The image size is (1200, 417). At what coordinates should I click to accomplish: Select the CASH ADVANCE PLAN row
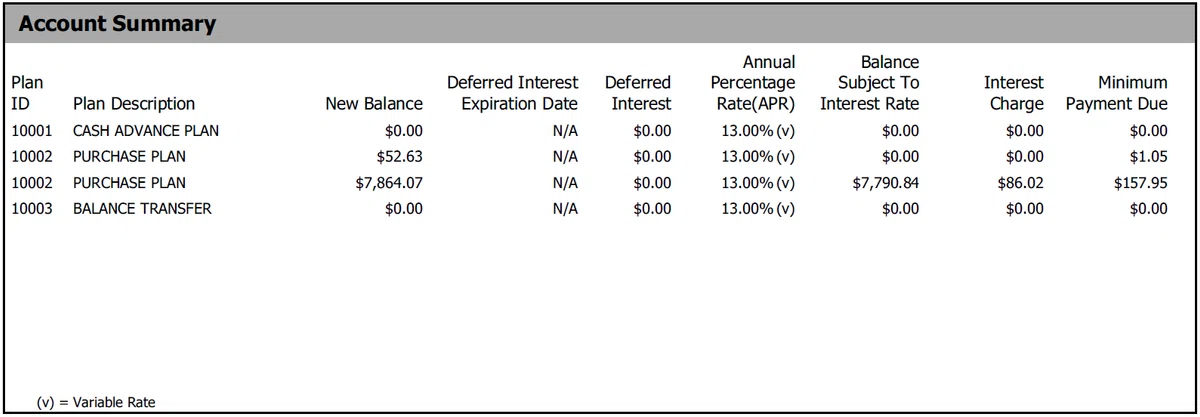point(589,130)
